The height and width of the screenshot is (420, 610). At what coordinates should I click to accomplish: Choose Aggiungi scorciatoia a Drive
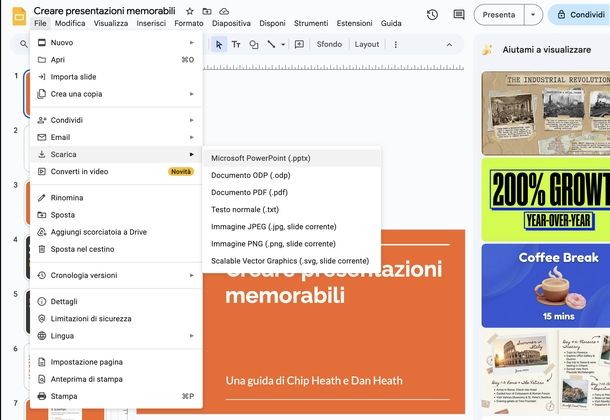[116, 232]
